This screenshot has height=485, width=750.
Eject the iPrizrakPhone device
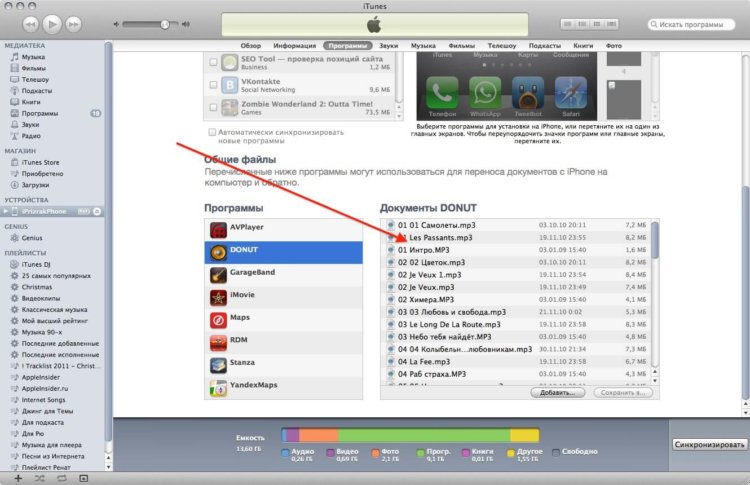coord(97,211)
